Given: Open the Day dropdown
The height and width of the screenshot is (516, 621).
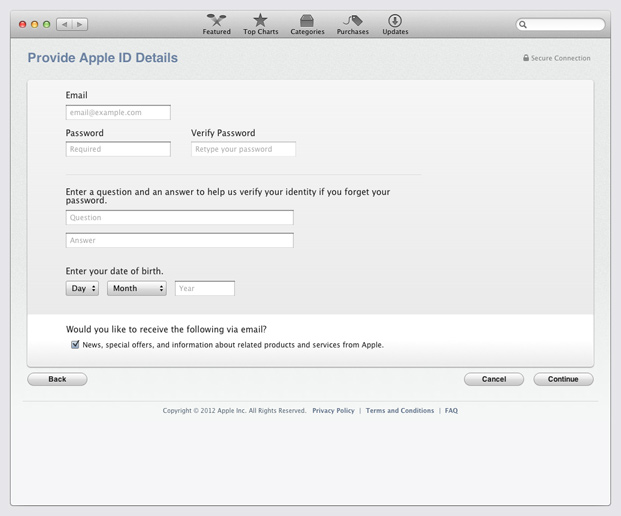Looking at the screenshot, I should [x=82, y=288].
